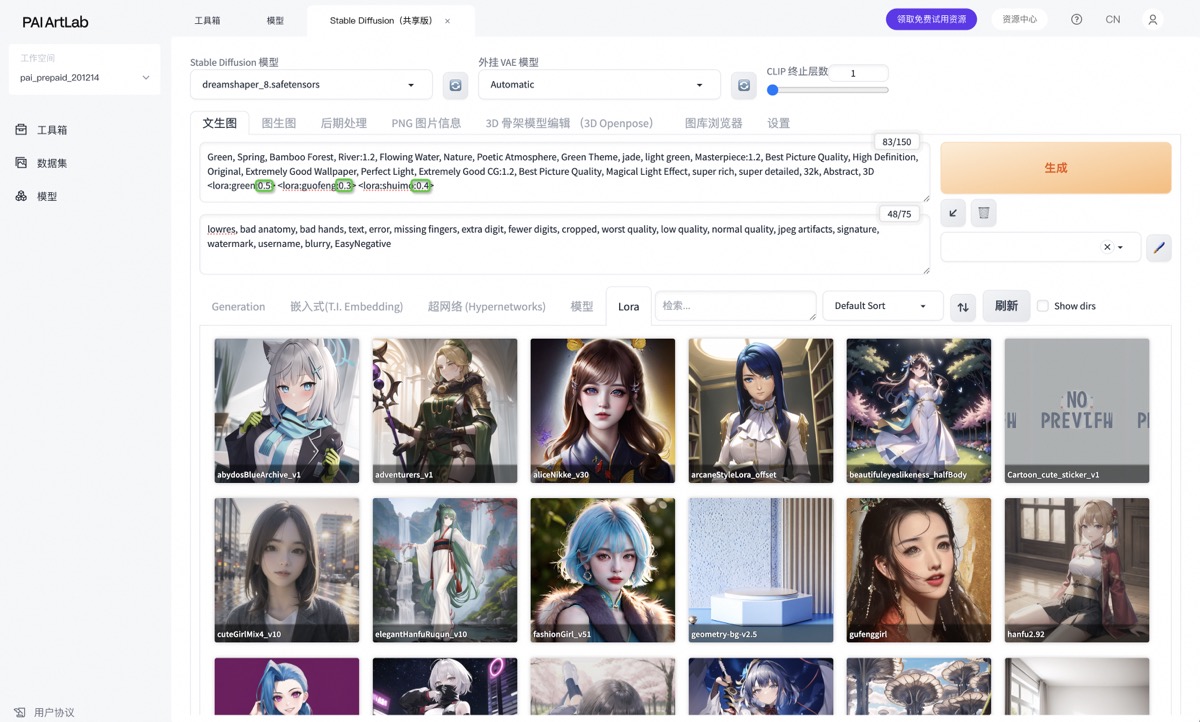Select the arcaneStyleLora_offset card
The image size is (1200, 722).
point(761,411)
